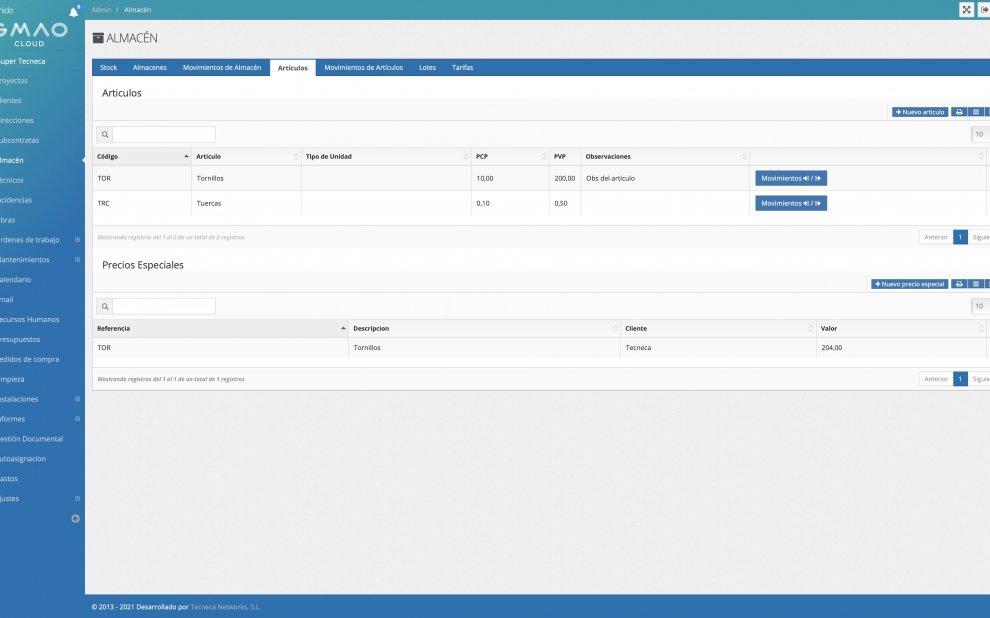Click the Articulos table search field
The image size is (990, 618).
(163, 134)
